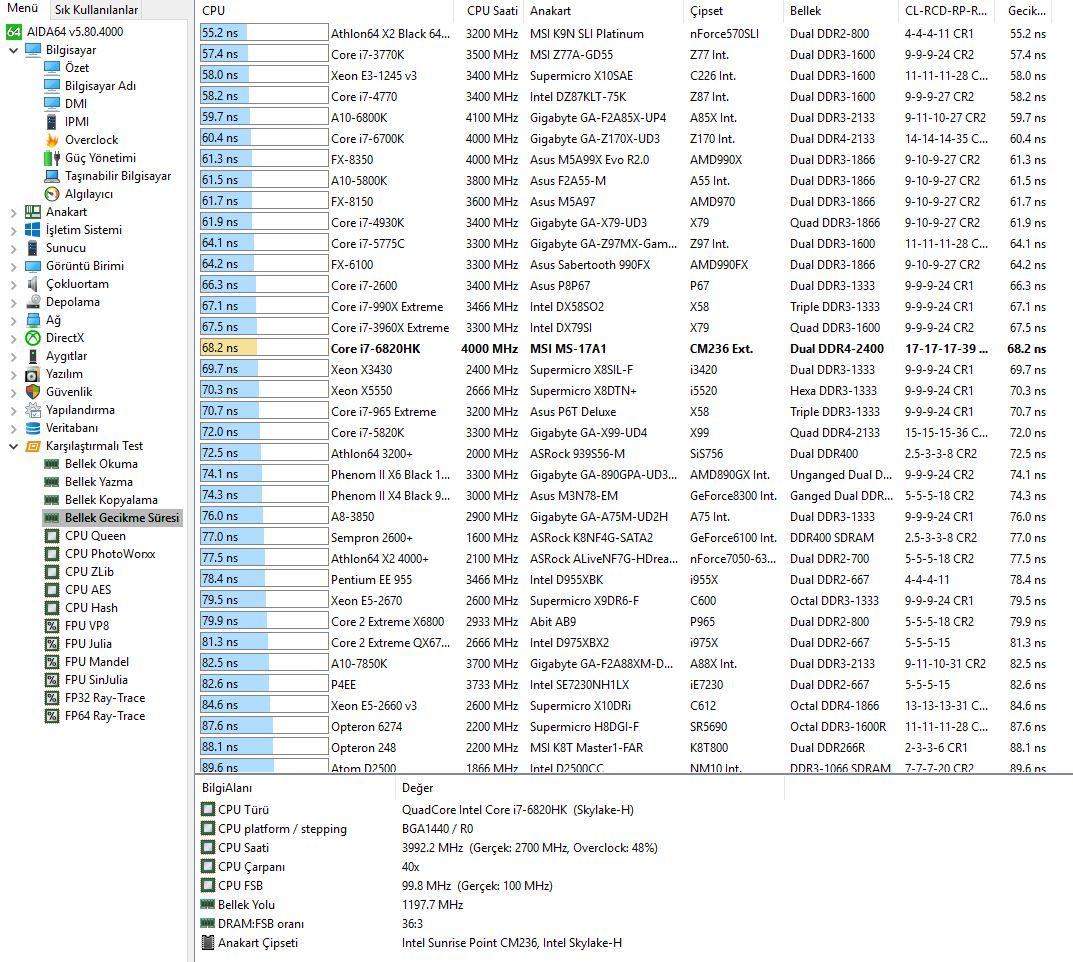Click the 88.1 ns result bar
Image resolution: width=1073 pixels, height=962 pixels.
tap(264, 746)
